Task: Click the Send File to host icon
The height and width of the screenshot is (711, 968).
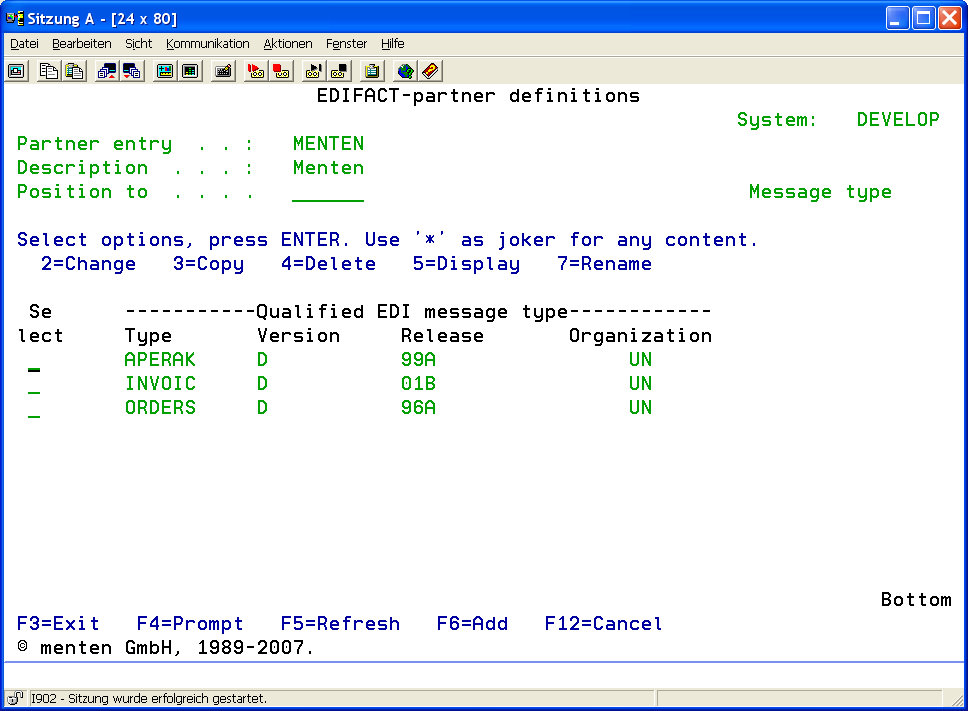Action: click(106, 71)
